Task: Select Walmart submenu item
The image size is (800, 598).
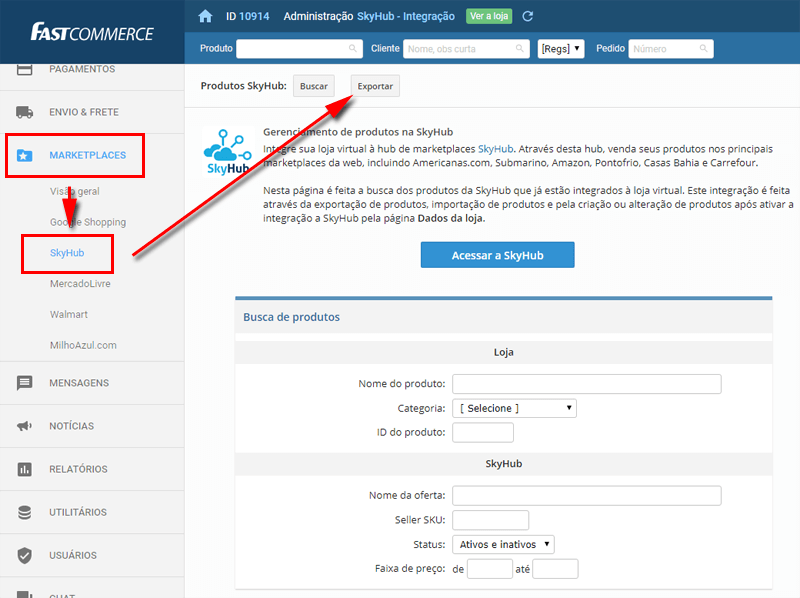Action: coord(69,314)
